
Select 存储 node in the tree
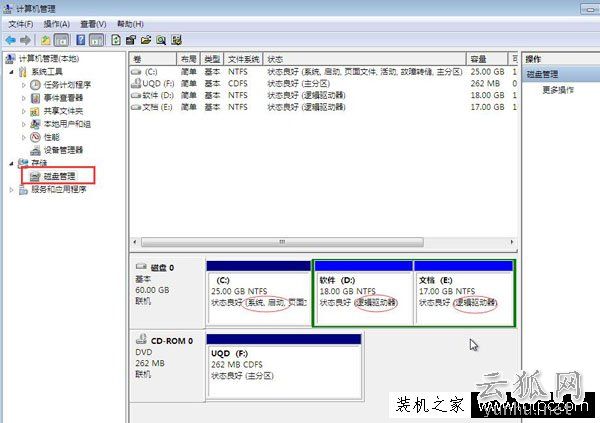point(39,163)
